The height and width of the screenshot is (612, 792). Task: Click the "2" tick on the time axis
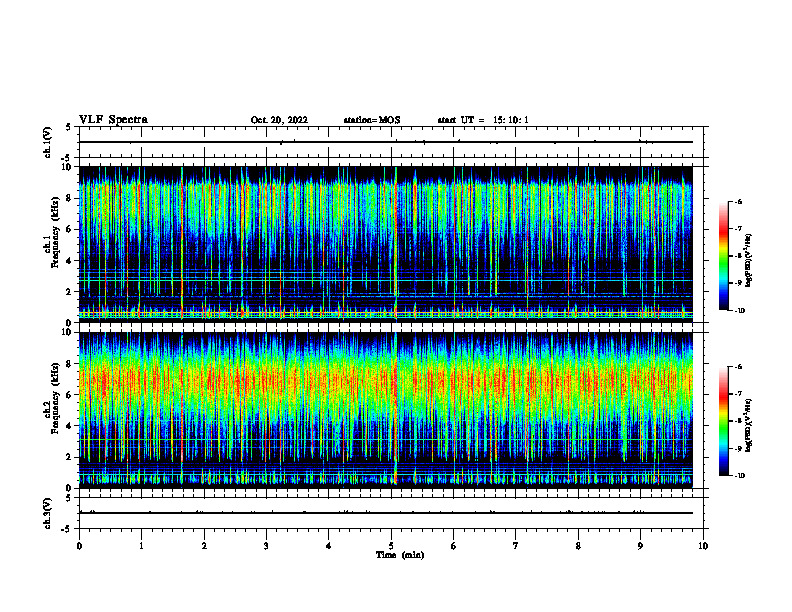pyautogui.click(x=204, y=546)
